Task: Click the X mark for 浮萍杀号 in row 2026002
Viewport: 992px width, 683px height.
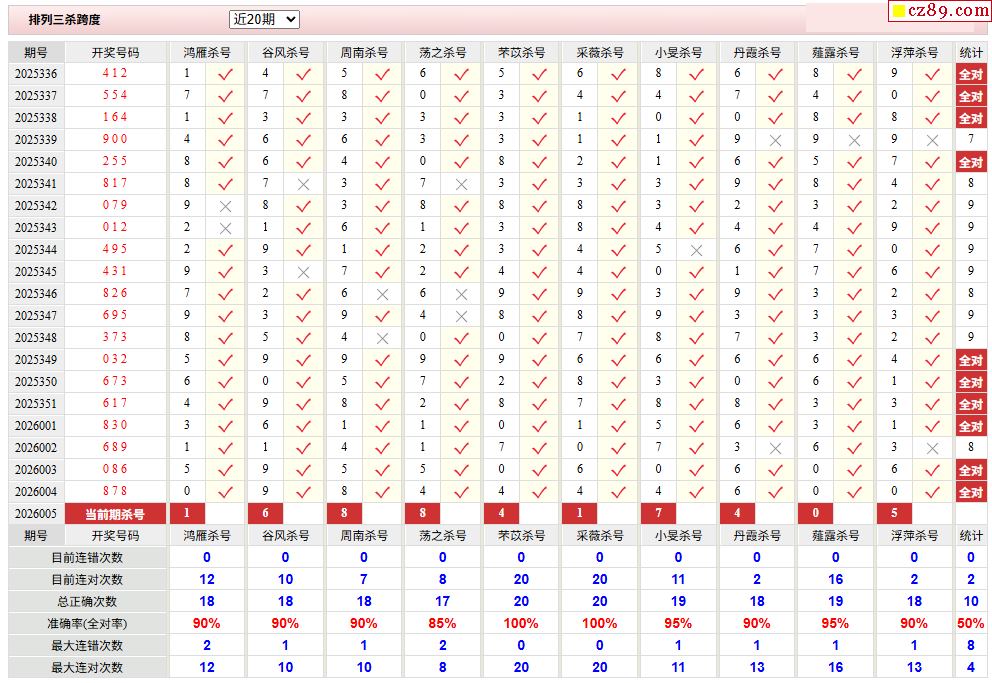Action: 933,448
